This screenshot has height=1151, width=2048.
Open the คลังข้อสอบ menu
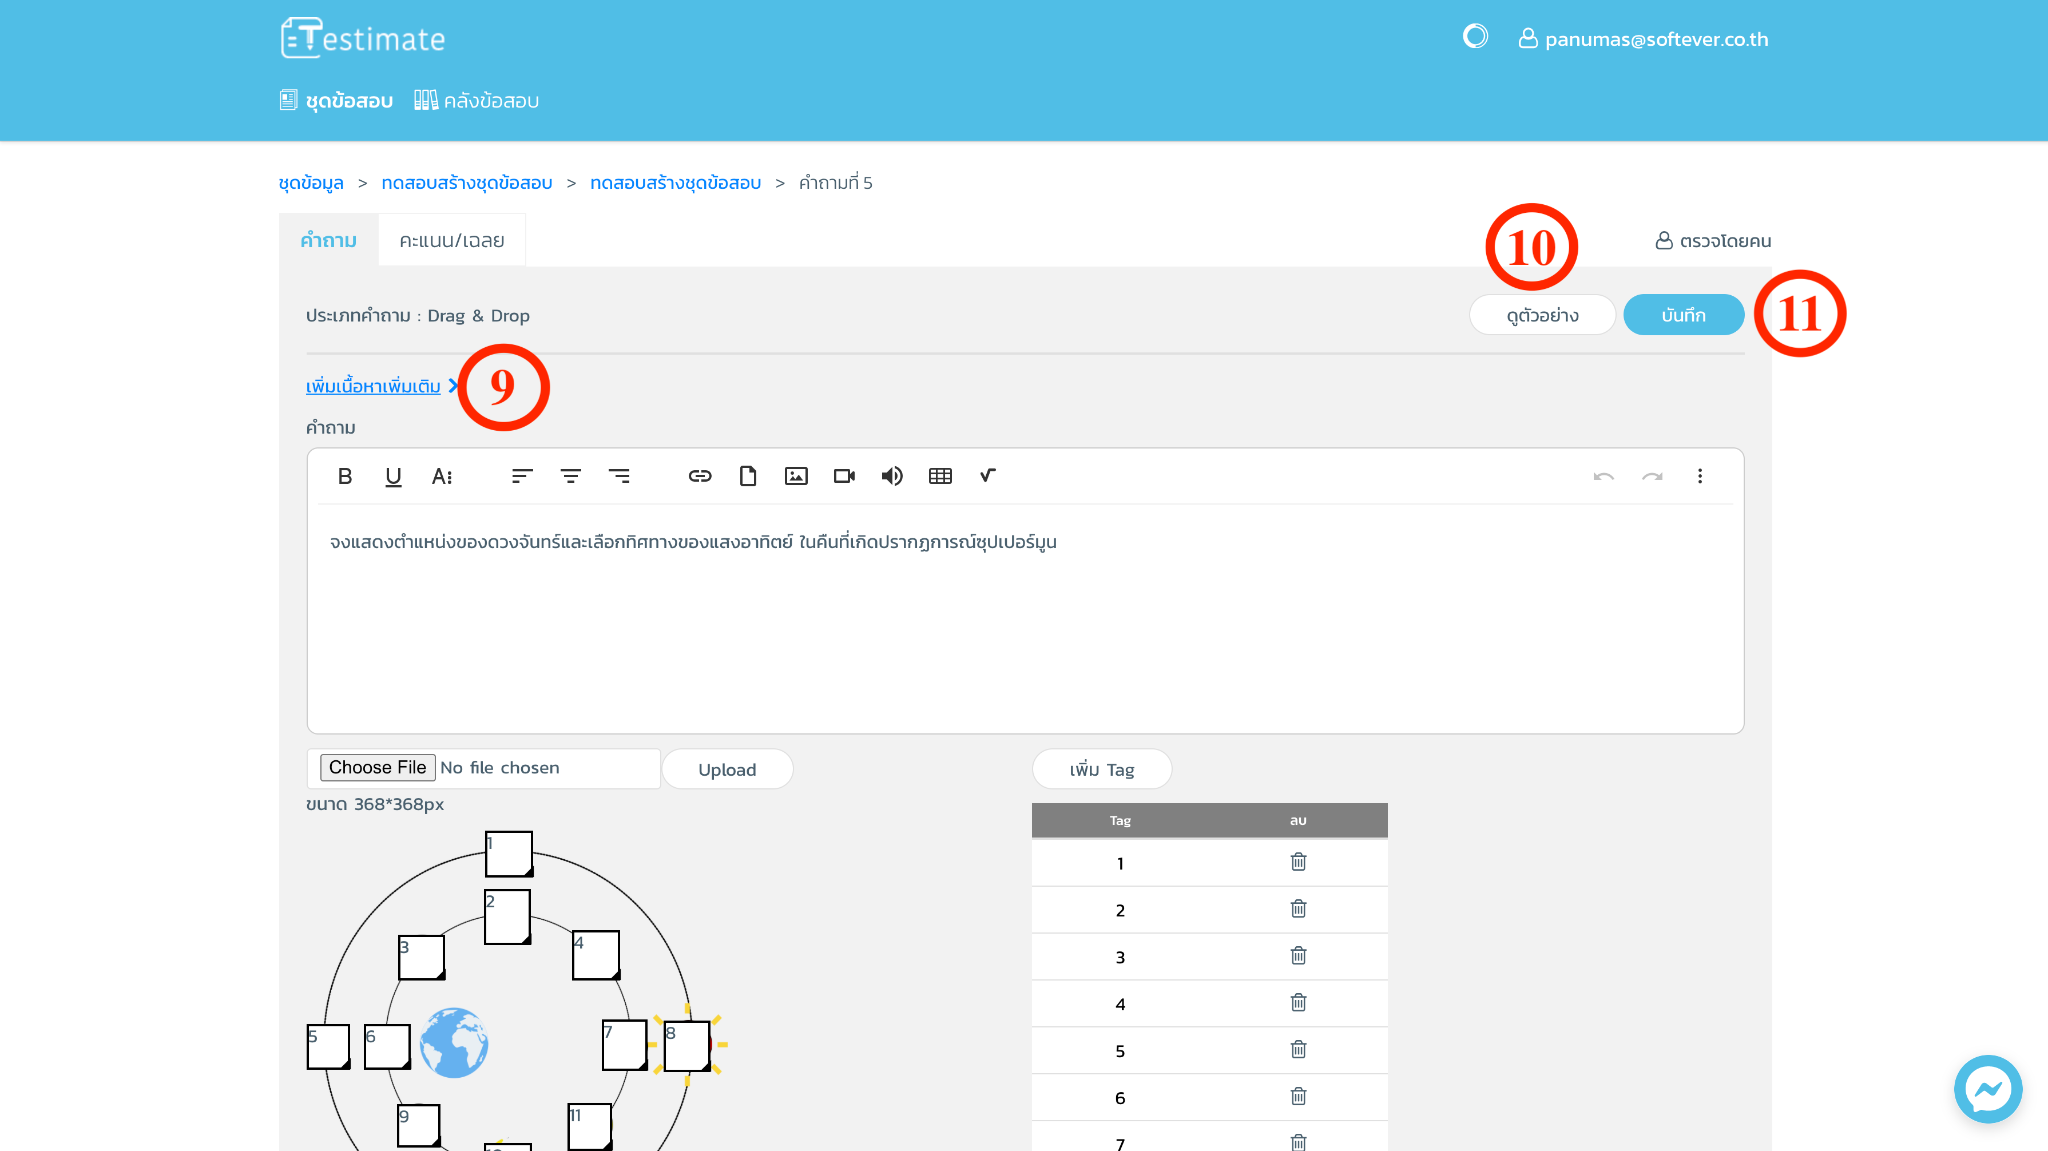point(478,101)
